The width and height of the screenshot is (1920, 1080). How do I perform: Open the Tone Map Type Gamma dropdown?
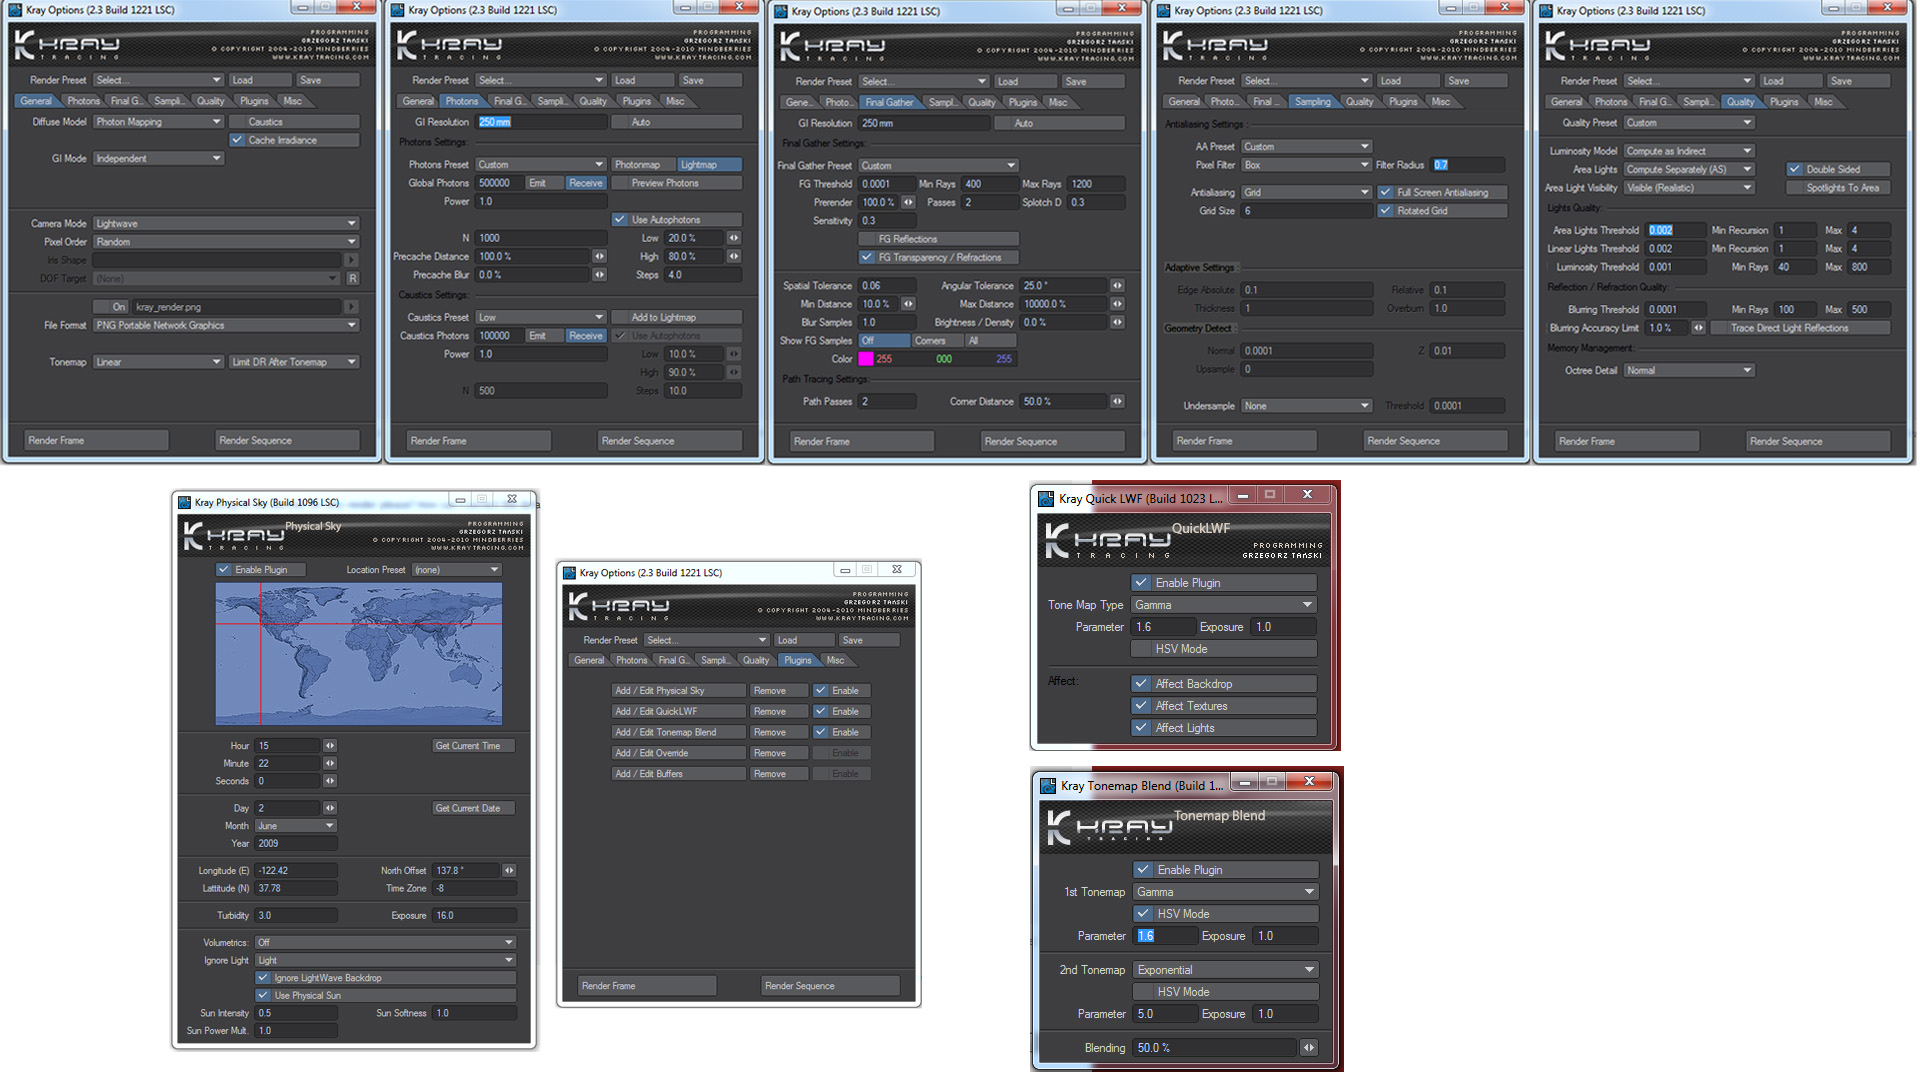tap(1223, 605)
